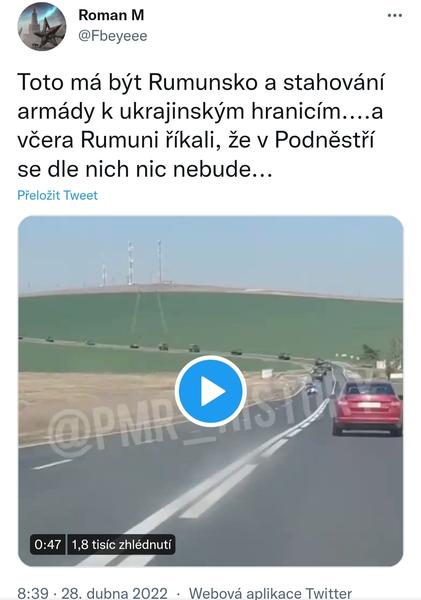Open the Webová aplikace Twitter source link
421x600 pixels.
pos(270,593)
